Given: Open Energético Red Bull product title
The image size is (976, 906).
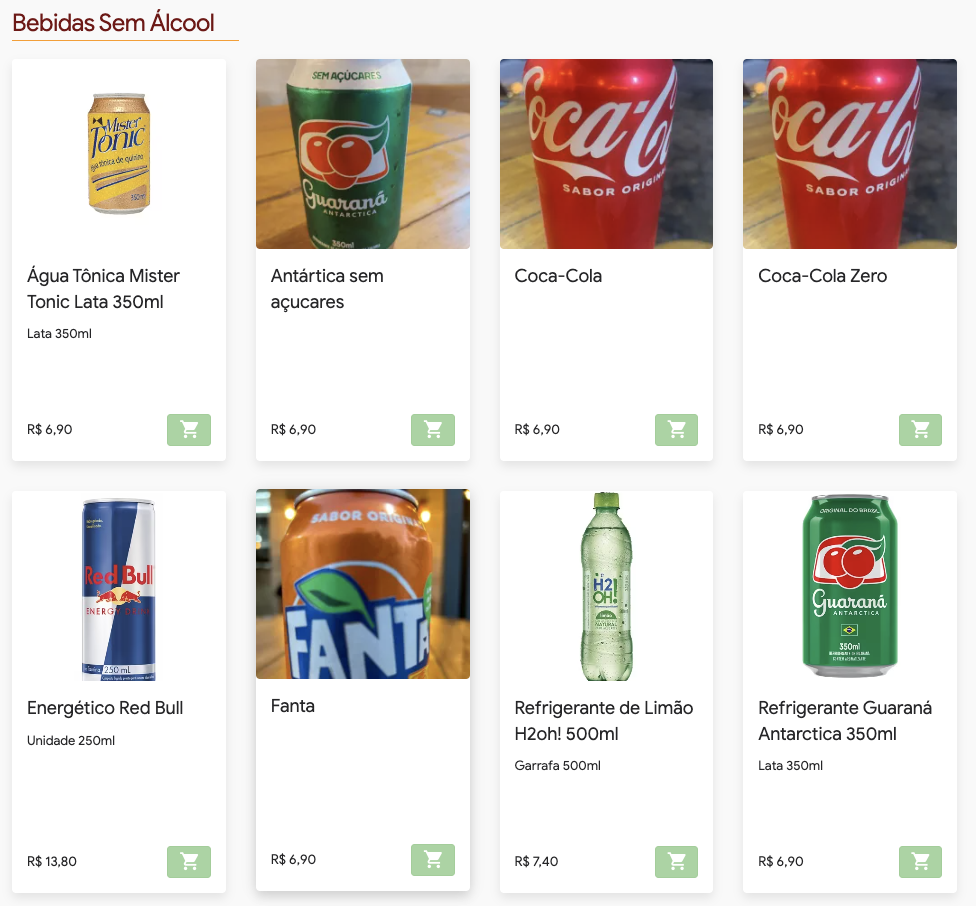Looking at the screenshot, I should 105,708.
